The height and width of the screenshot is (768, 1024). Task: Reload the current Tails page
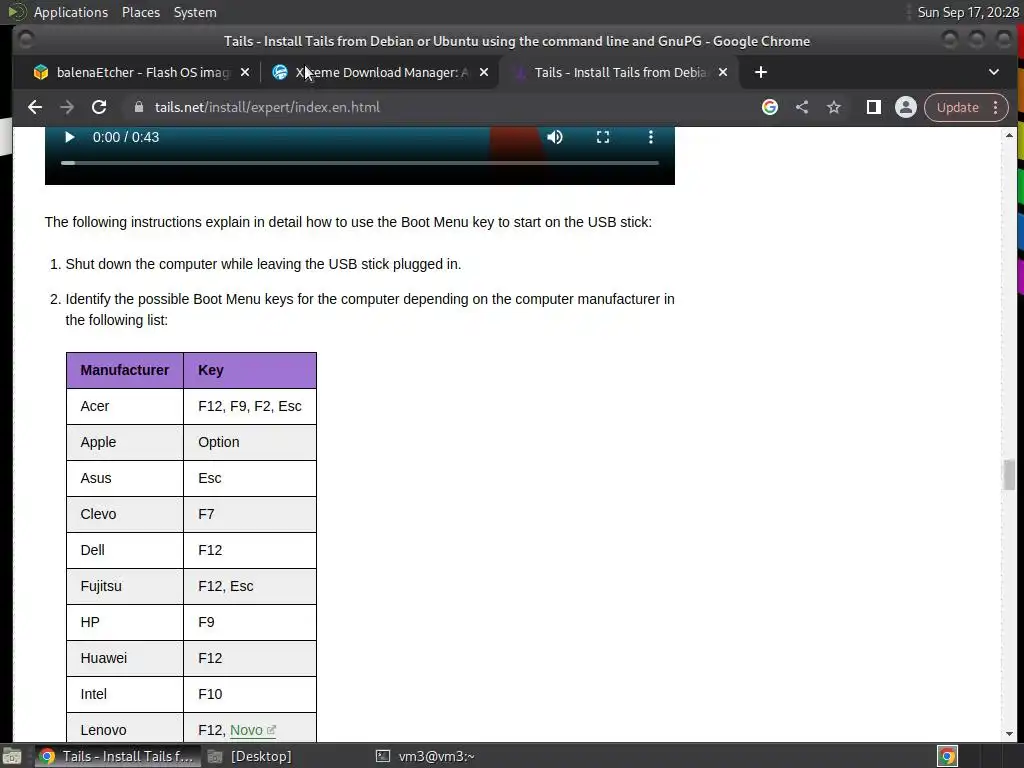pyautogui.click(x=99, y=107)
